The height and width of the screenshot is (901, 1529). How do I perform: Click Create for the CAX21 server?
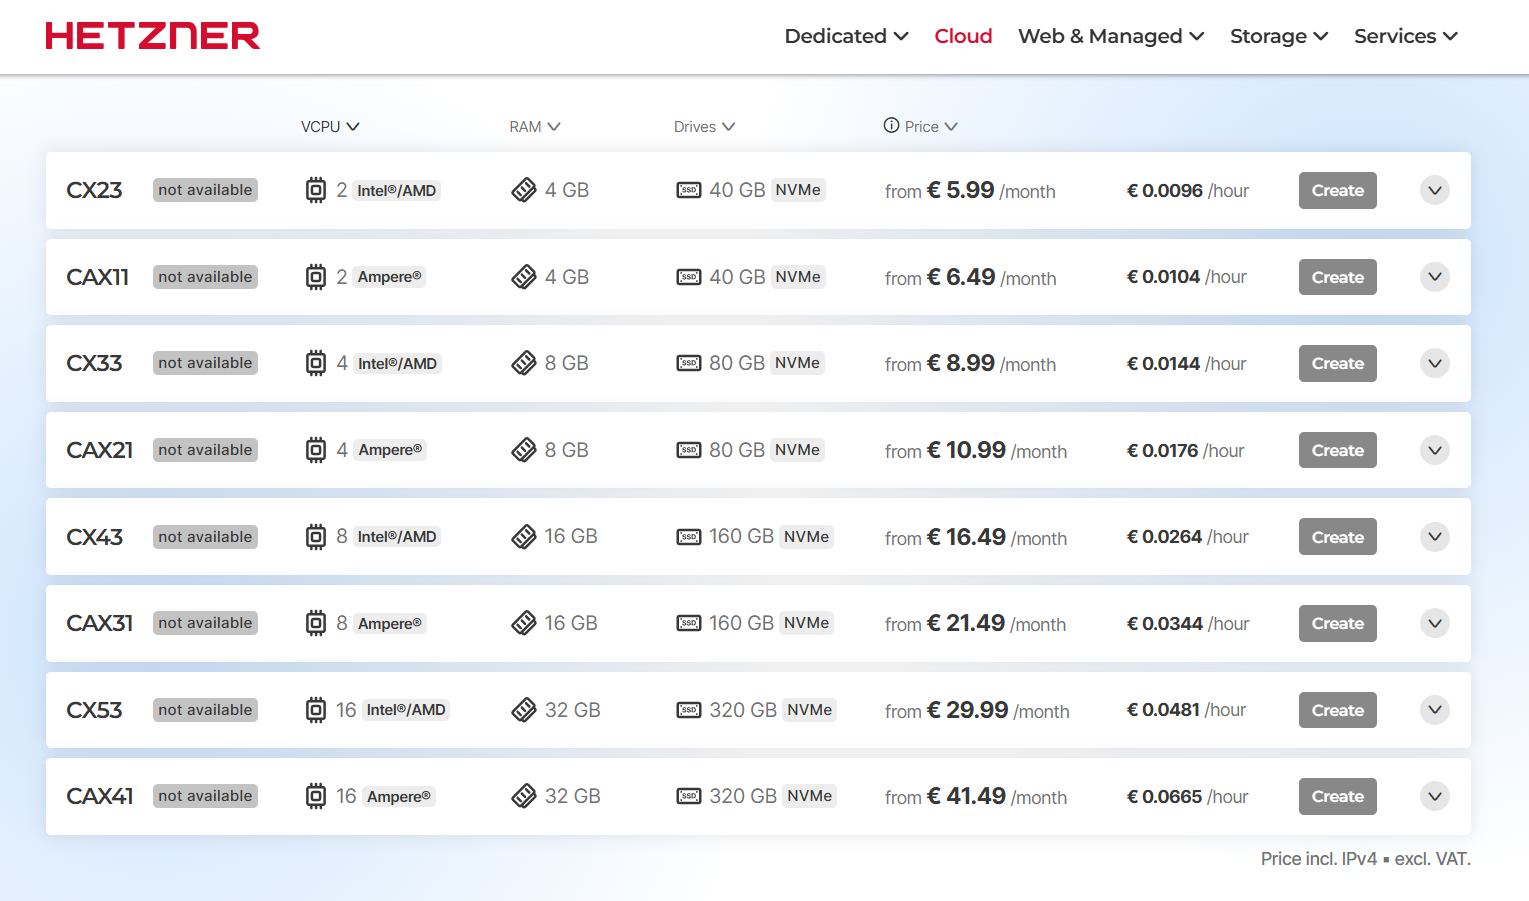pos(1338,450)
